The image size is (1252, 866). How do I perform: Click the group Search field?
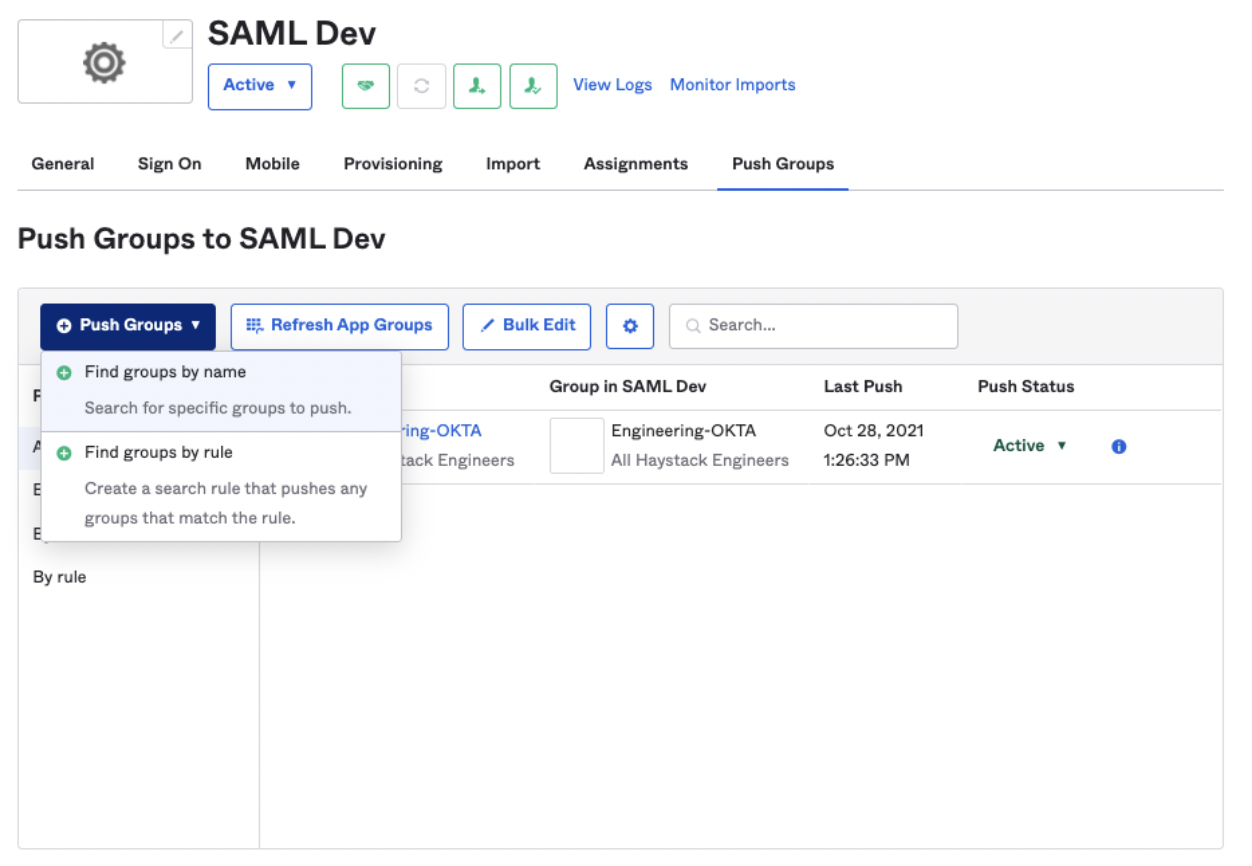point(814,326)
